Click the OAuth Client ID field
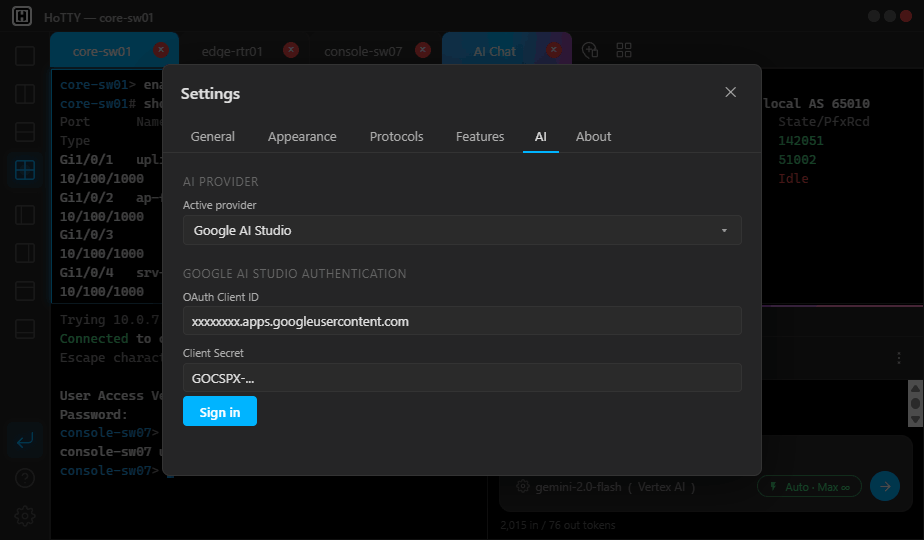This screenshot has height=540, width=924. [x=462, y=321]
